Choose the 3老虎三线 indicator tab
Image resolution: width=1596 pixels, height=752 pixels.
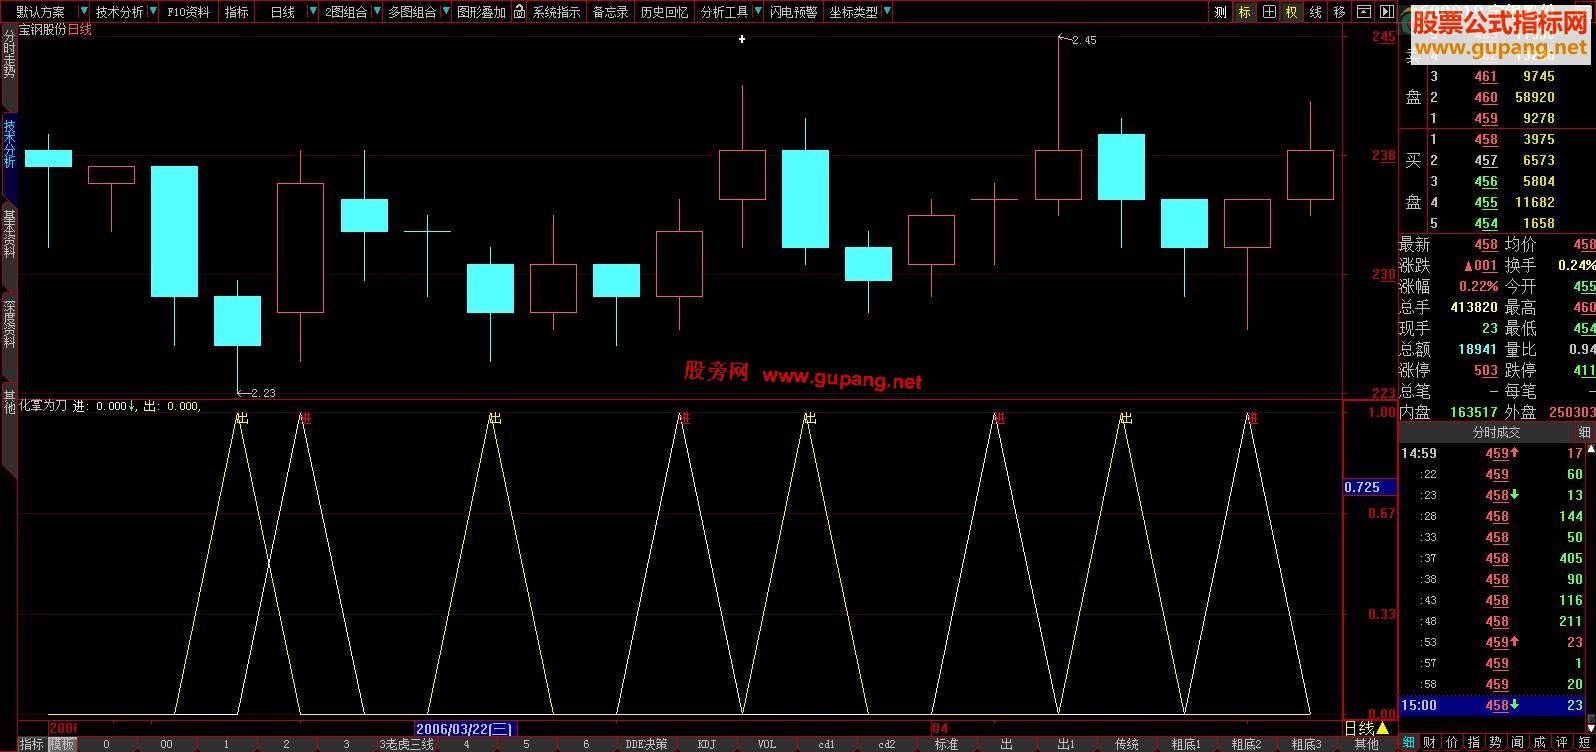407,744
